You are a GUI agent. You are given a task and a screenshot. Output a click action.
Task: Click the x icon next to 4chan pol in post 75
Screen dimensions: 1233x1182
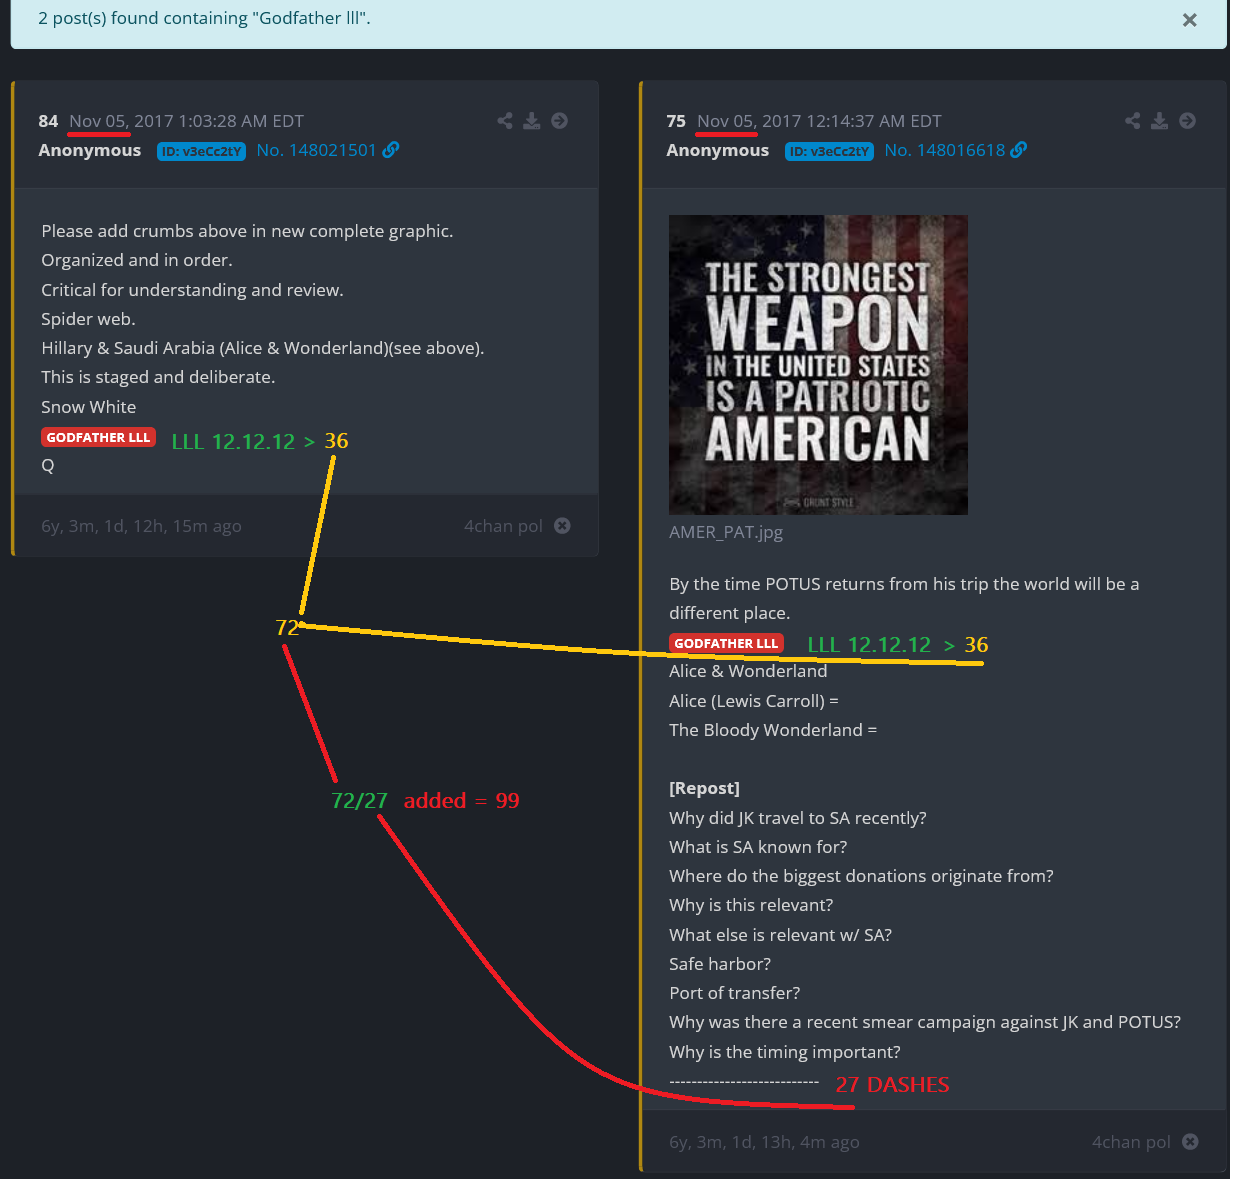[x=1190, y=1142]
